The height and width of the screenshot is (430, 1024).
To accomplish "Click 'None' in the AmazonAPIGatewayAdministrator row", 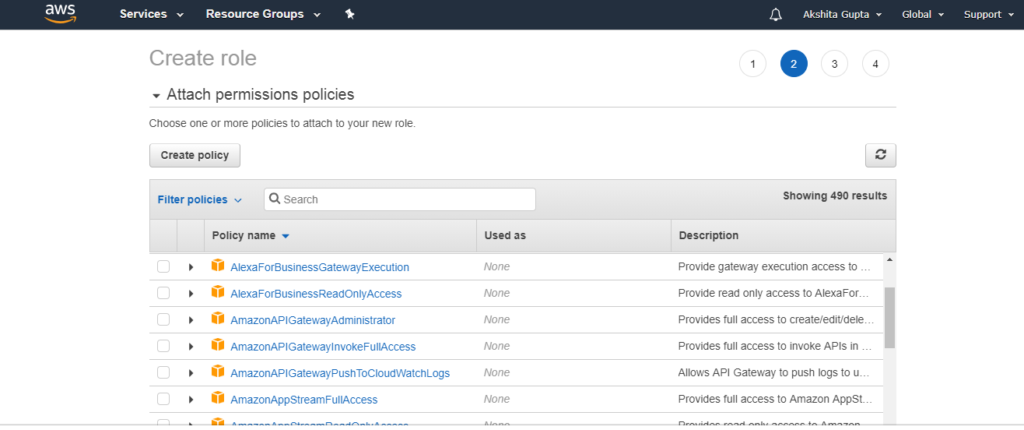I will point(496,320).
